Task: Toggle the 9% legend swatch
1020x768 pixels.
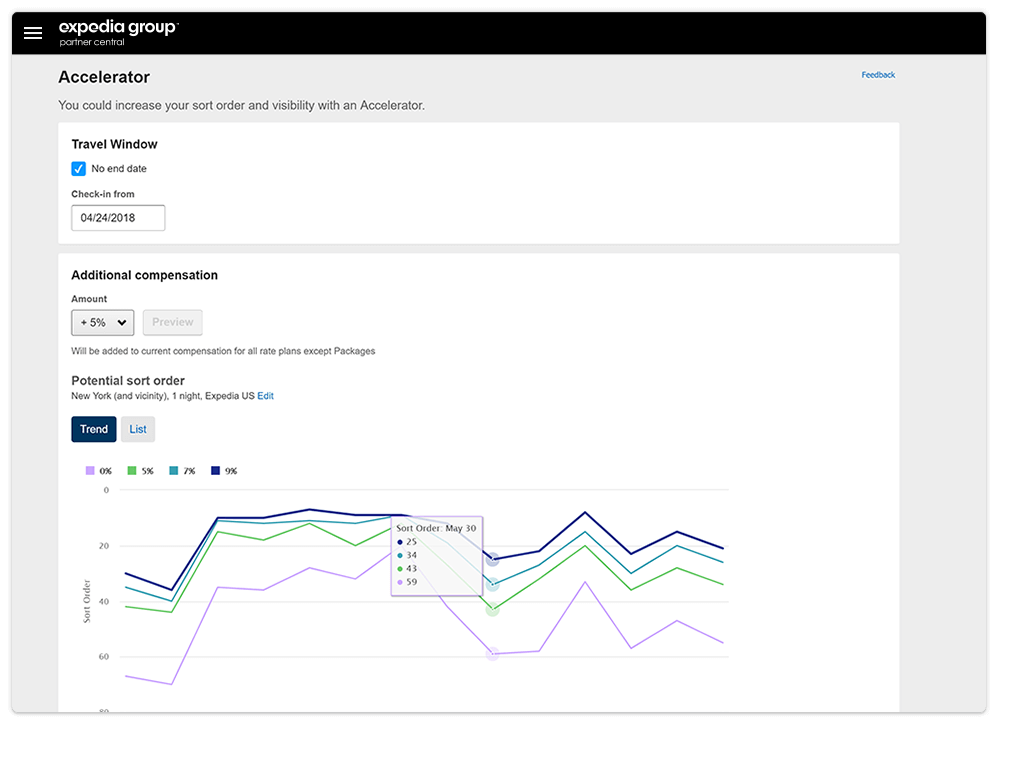Action: 215,471
